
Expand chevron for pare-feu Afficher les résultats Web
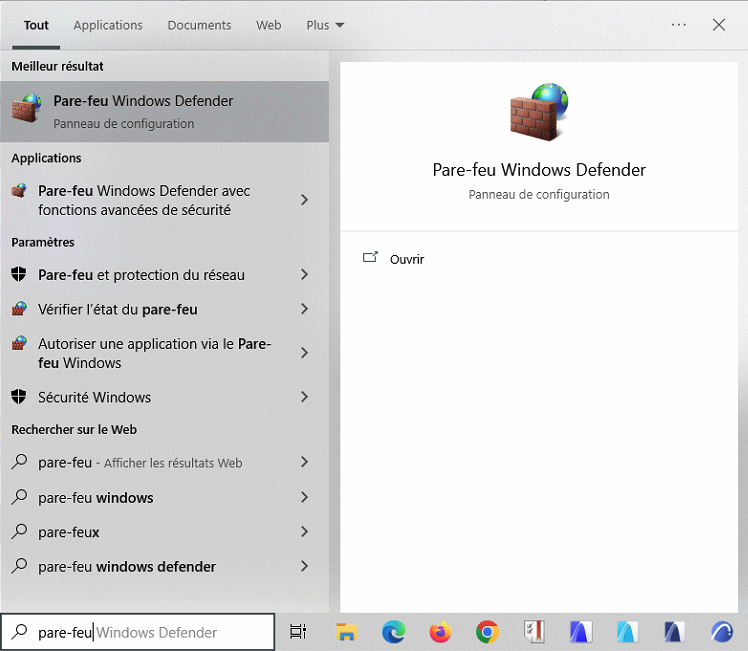click(304, 462)
